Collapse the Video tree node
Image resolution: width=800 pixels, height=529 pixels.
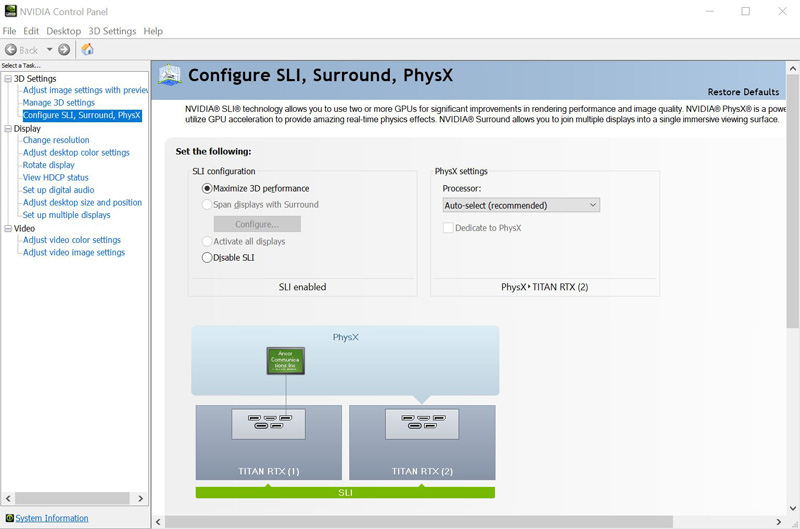pos(8,229)
